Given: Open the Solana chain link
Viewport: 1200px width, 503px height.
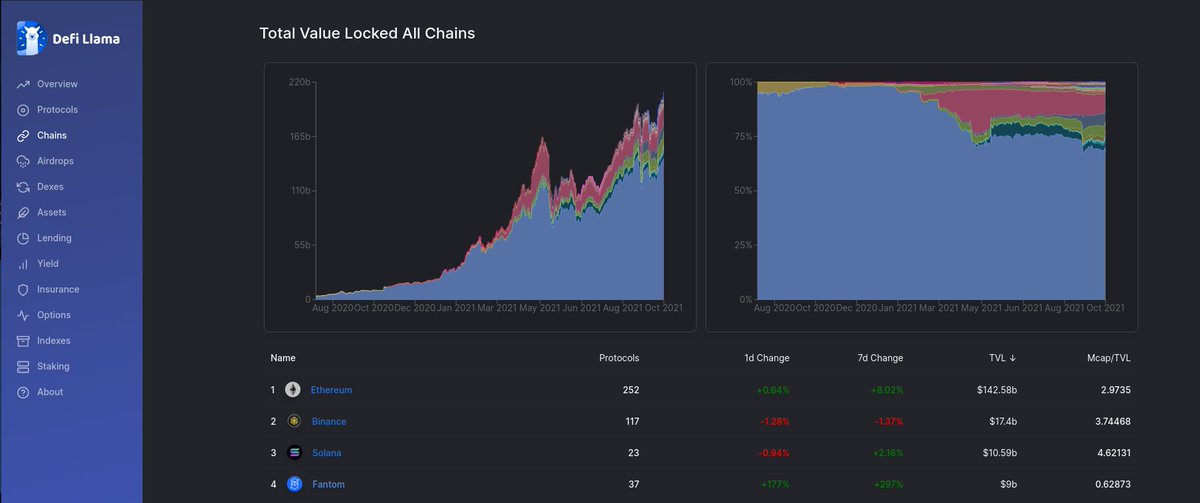Looking at the screenshot, I should click(x=327, y=453).
